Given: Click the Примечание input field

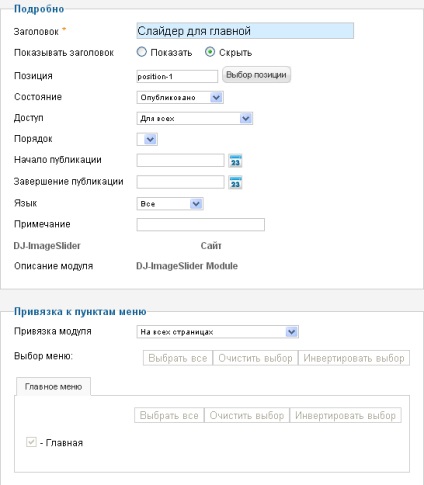Looking at the screenshot, I should click(x=201, y=225).
